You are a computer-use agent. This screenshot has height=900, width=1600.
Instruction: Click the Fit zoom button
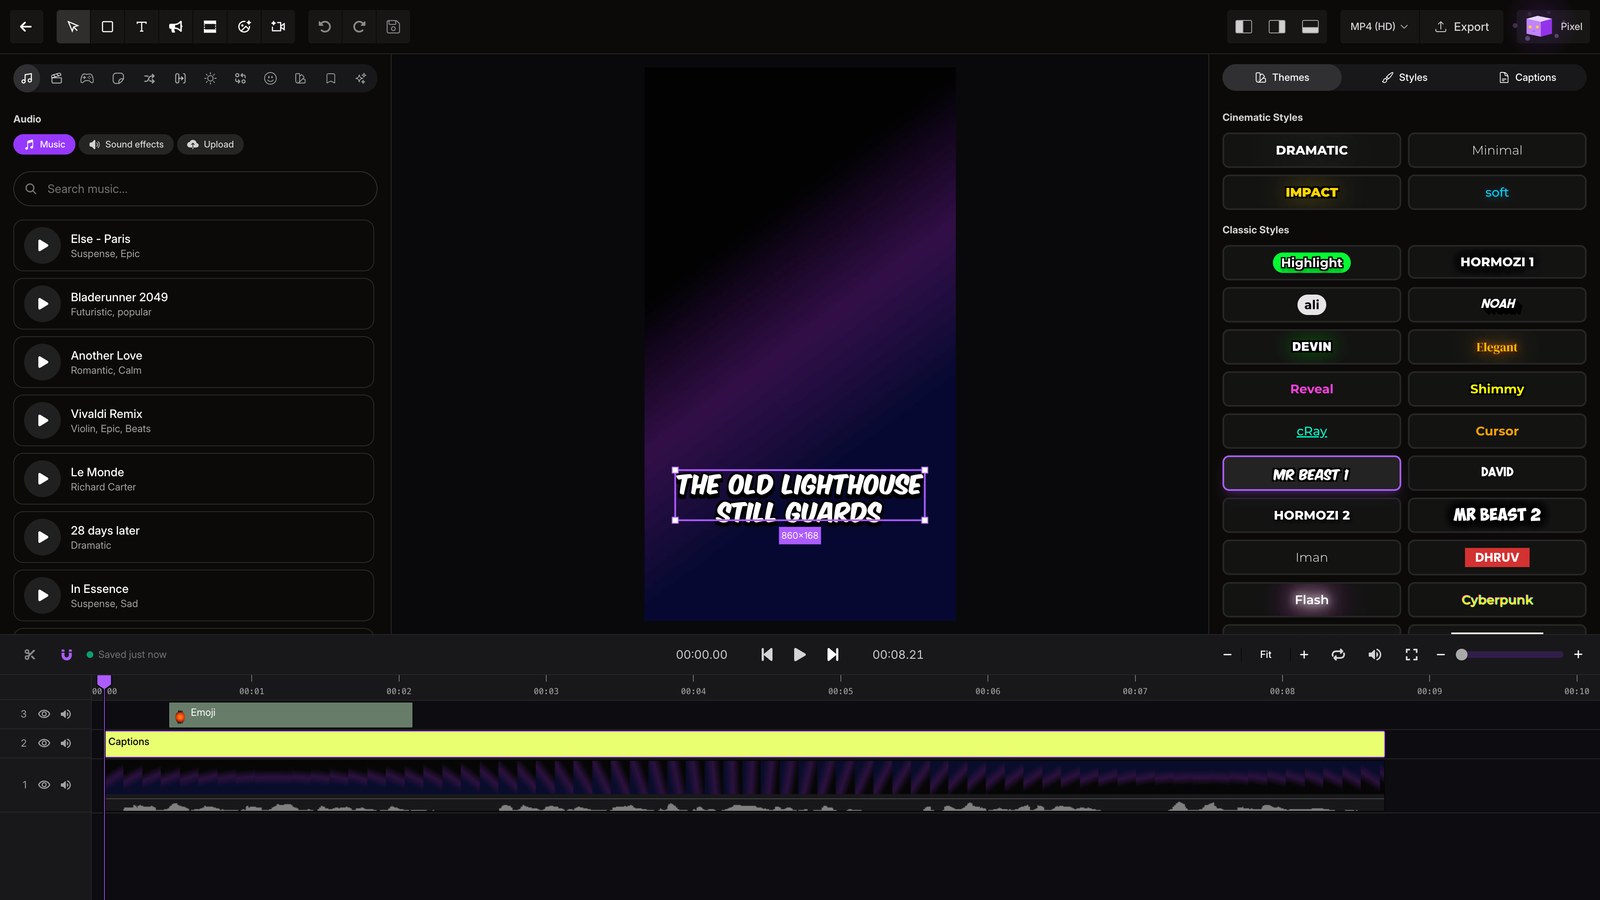(1265, 655)
